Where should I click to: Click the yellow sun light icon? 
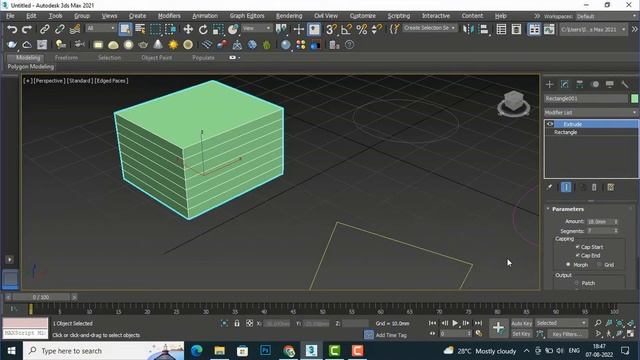pyautogui.click(x=173, y=45)
